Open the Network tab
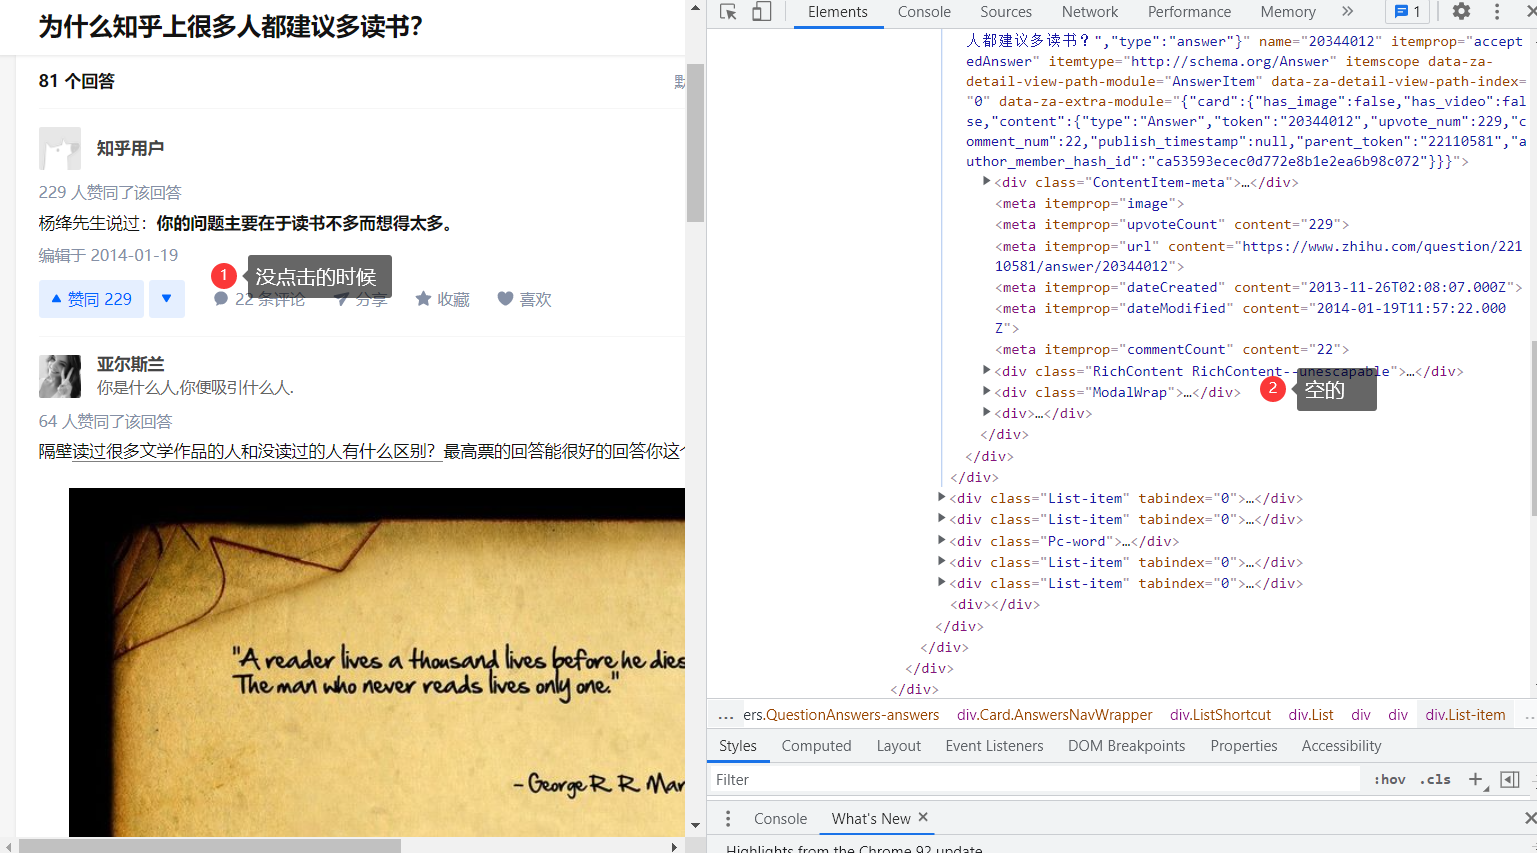This screenshot has width=1537, height=853. tap(1090, 12)
